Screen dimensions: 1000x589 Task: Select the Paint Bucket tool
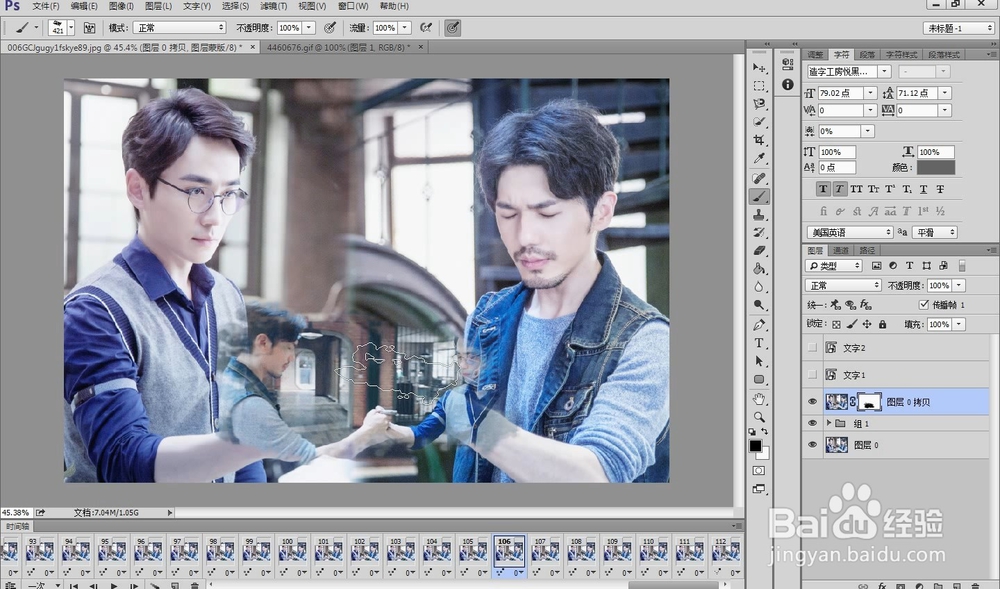click(758, 268)
